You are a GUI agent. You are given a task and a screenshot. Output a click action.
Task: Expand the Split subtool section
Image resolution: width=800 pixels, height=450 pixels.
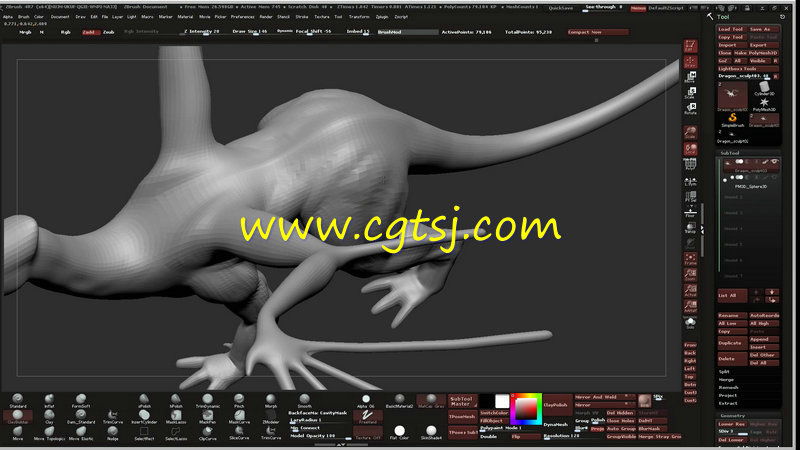pos(724,372)
